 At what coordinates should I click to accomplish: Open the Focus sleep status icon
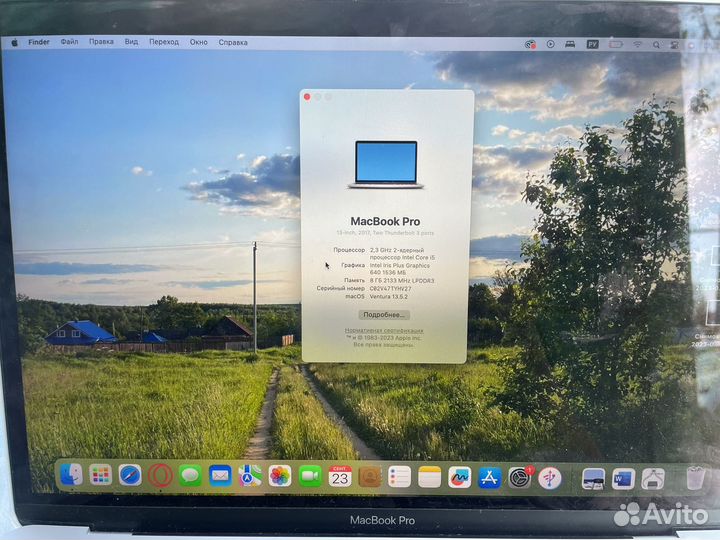coord(570,44)
